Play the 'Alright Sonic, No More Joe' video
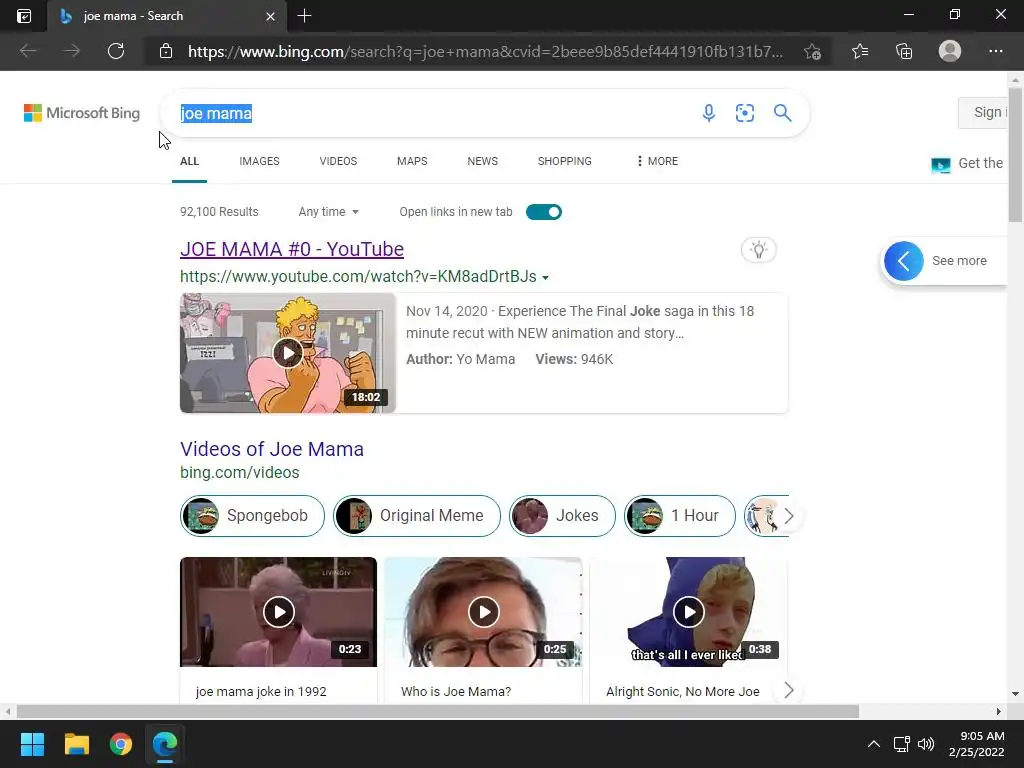This screenshot has height=768, width=1024. [x=689, y=612]
